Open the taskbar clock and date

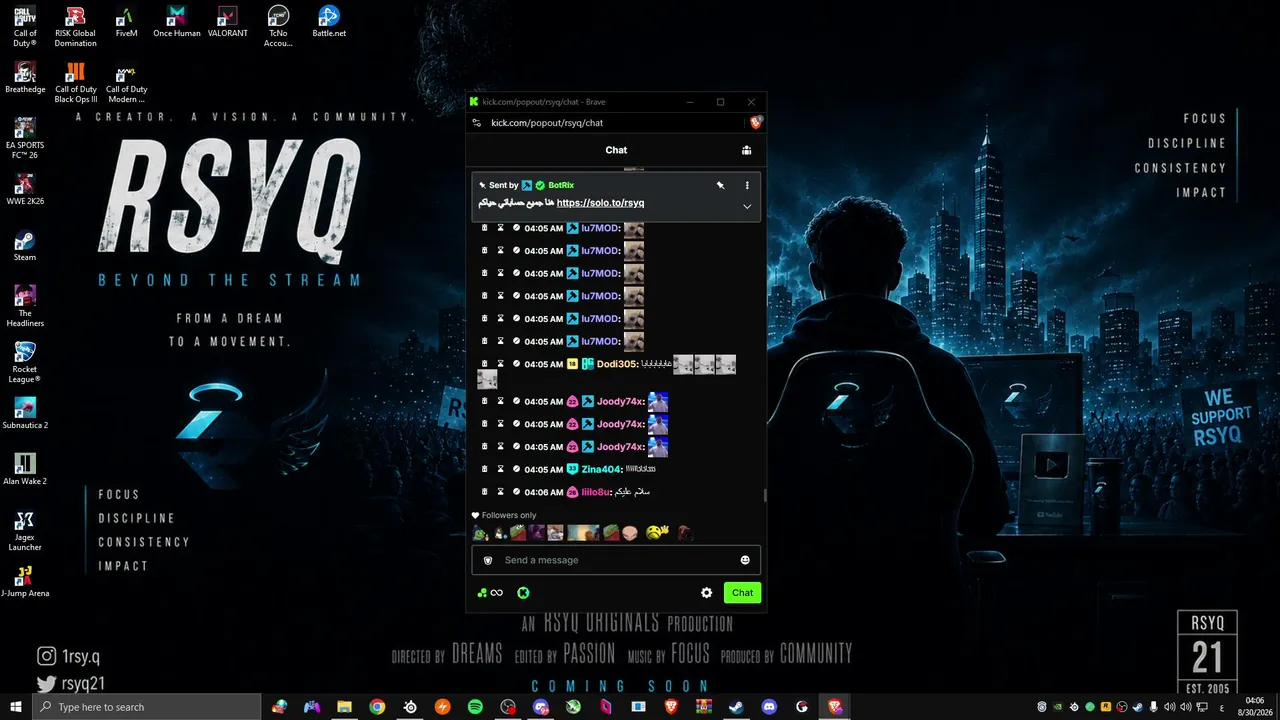tap(1254, 707)
